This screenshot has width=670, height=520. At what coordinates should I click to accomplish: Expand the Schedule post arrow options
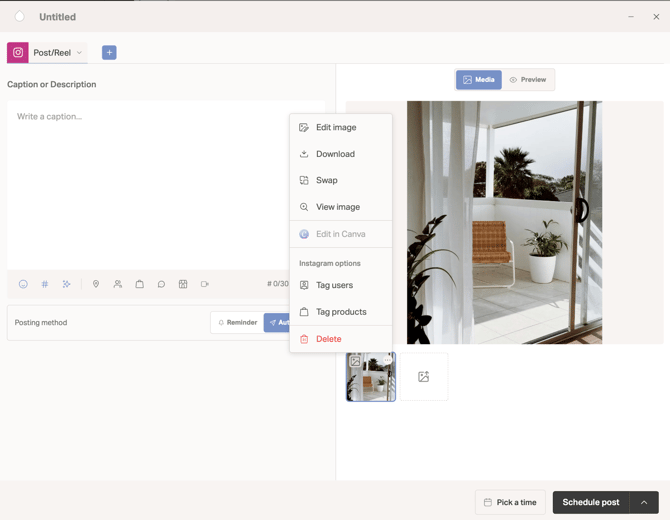point(644,502)
